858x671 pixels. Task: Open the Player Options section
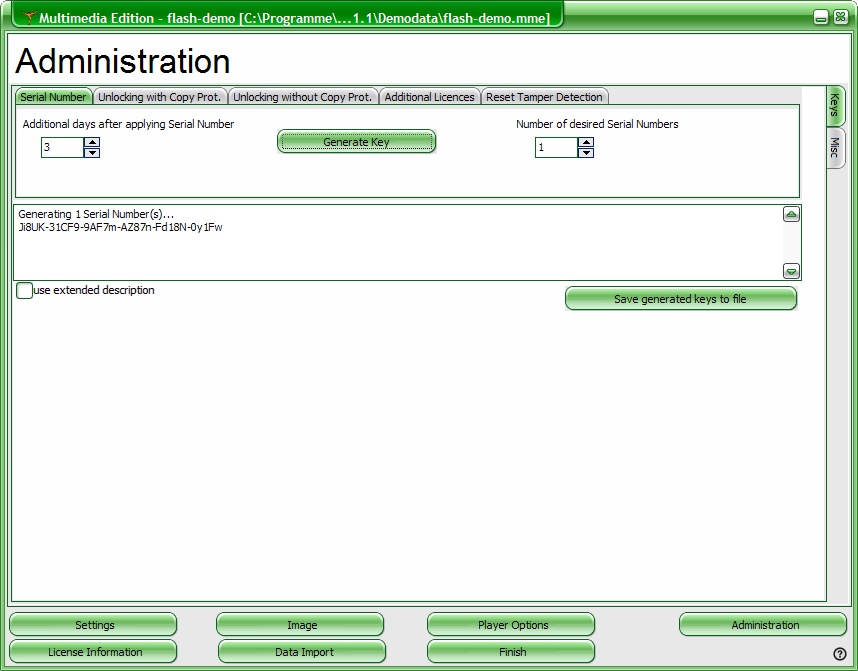tap(512, 625)
